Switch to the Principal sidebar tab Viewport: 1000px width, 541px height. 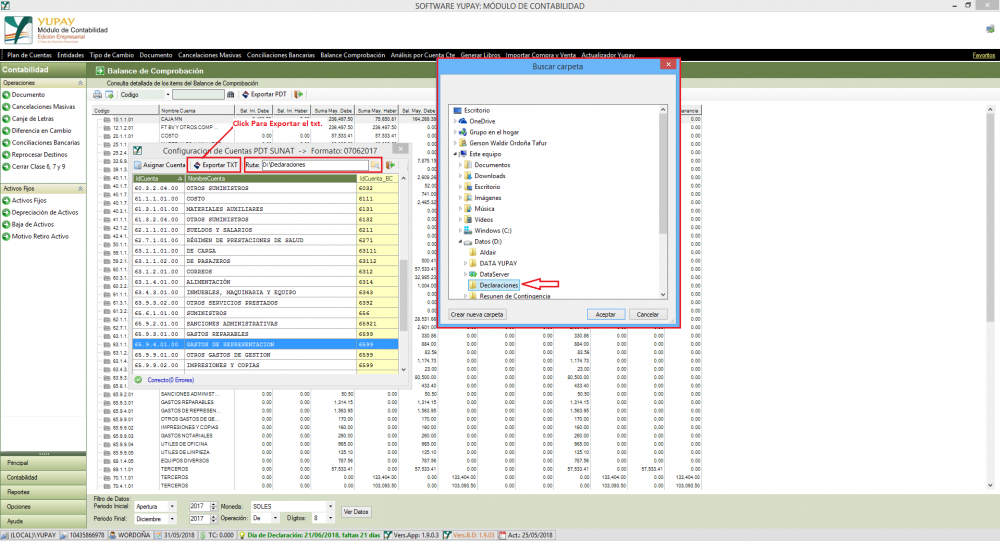43,463
